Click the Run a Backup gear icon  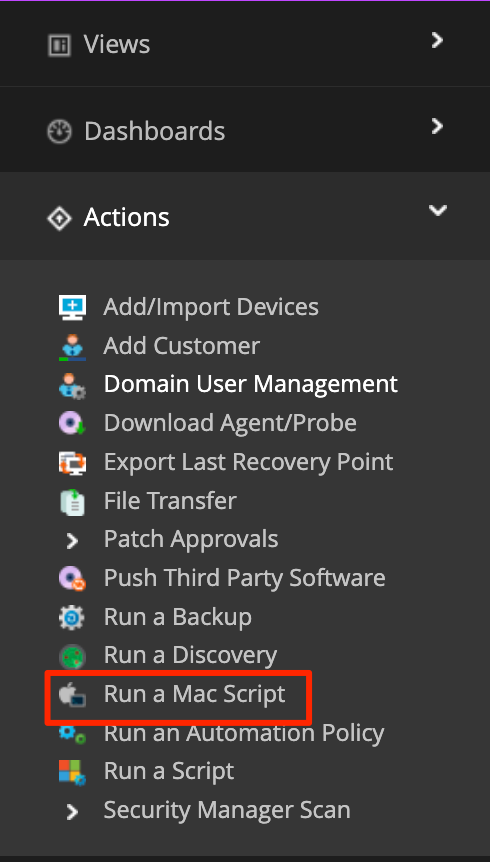72,617
